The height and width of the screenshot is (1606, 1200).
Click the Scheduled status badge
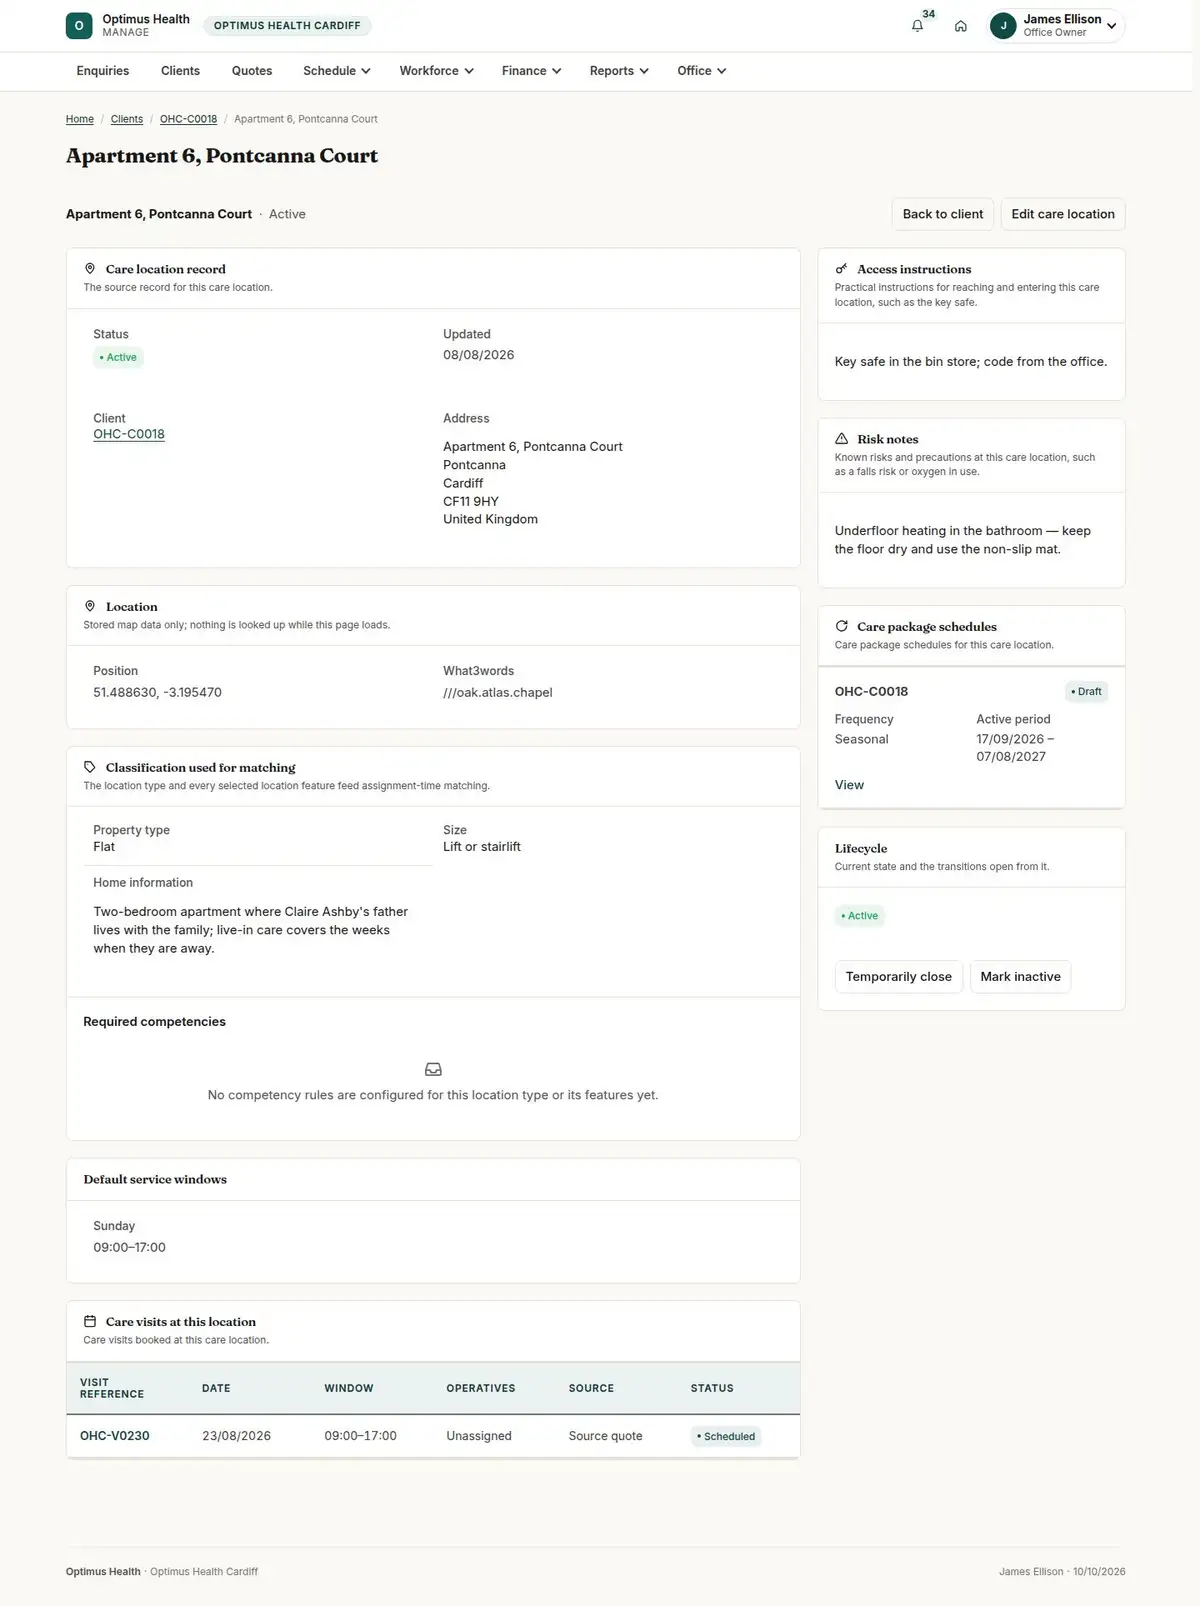pyautogui.click(x=726, y=1436)
